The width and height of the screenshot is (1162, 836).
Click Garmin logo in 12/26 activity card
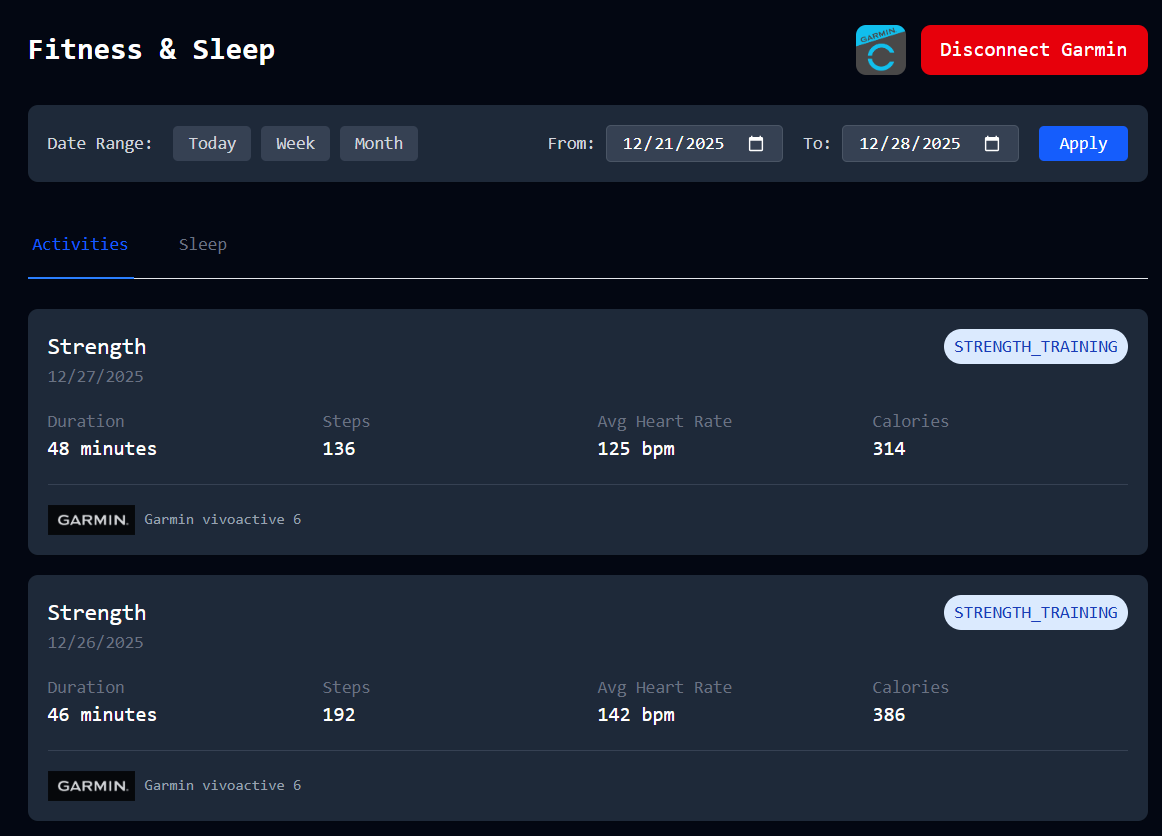(91, 786)
